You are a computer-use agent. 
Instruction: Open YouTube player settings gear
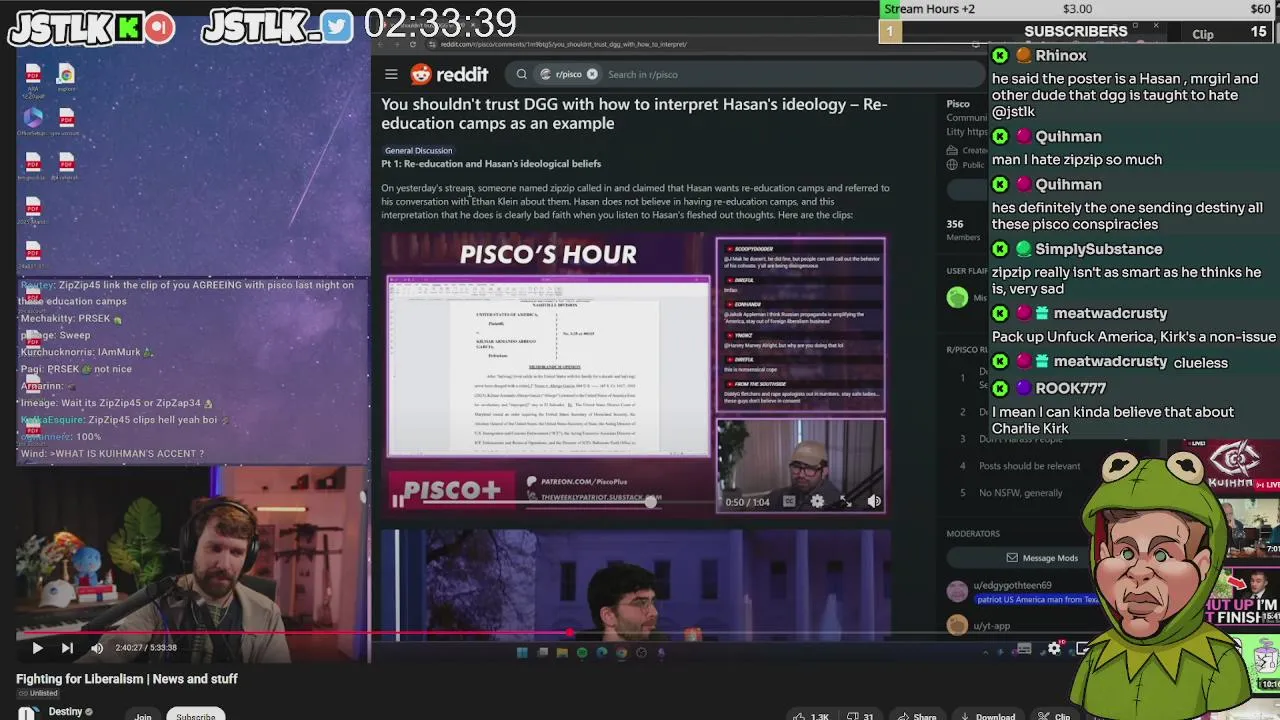click(x=1054, y=649)
